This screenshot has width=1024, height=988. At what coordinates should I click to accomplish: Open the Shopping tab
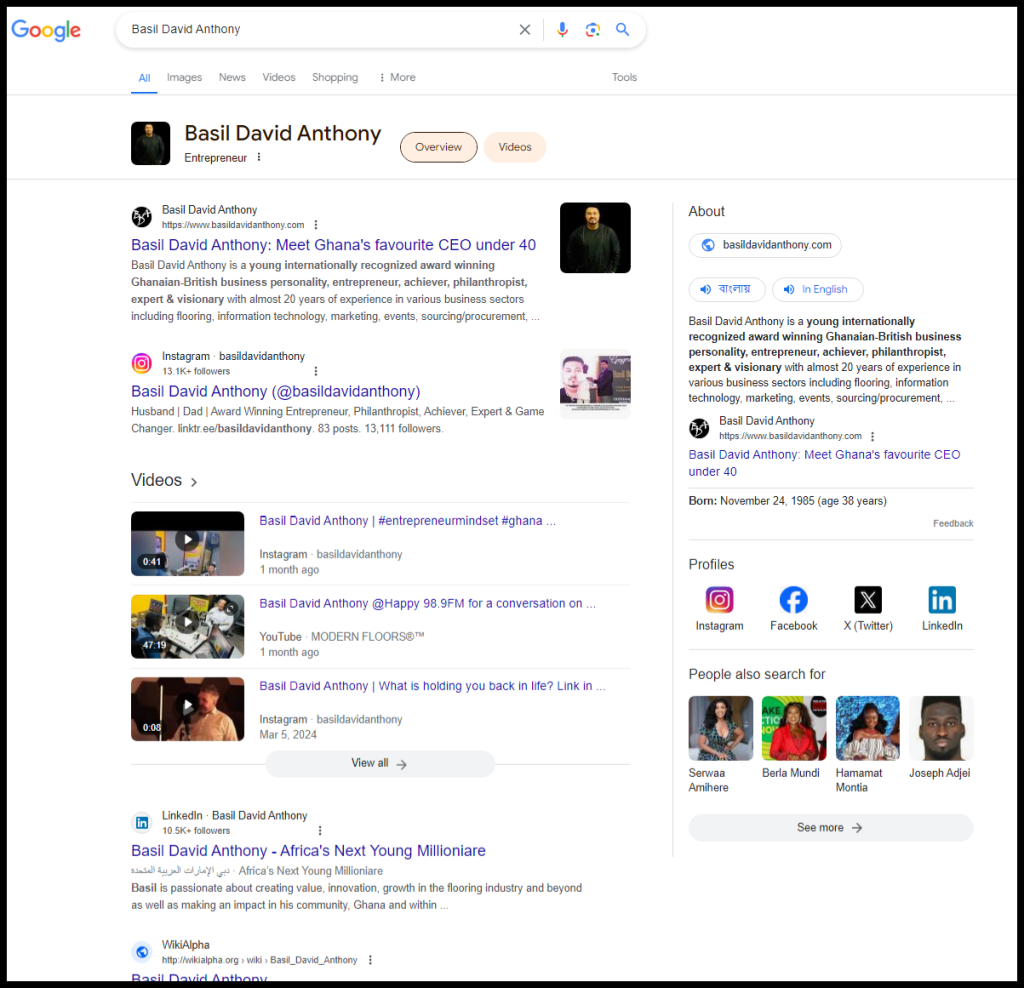click(335, 77)
